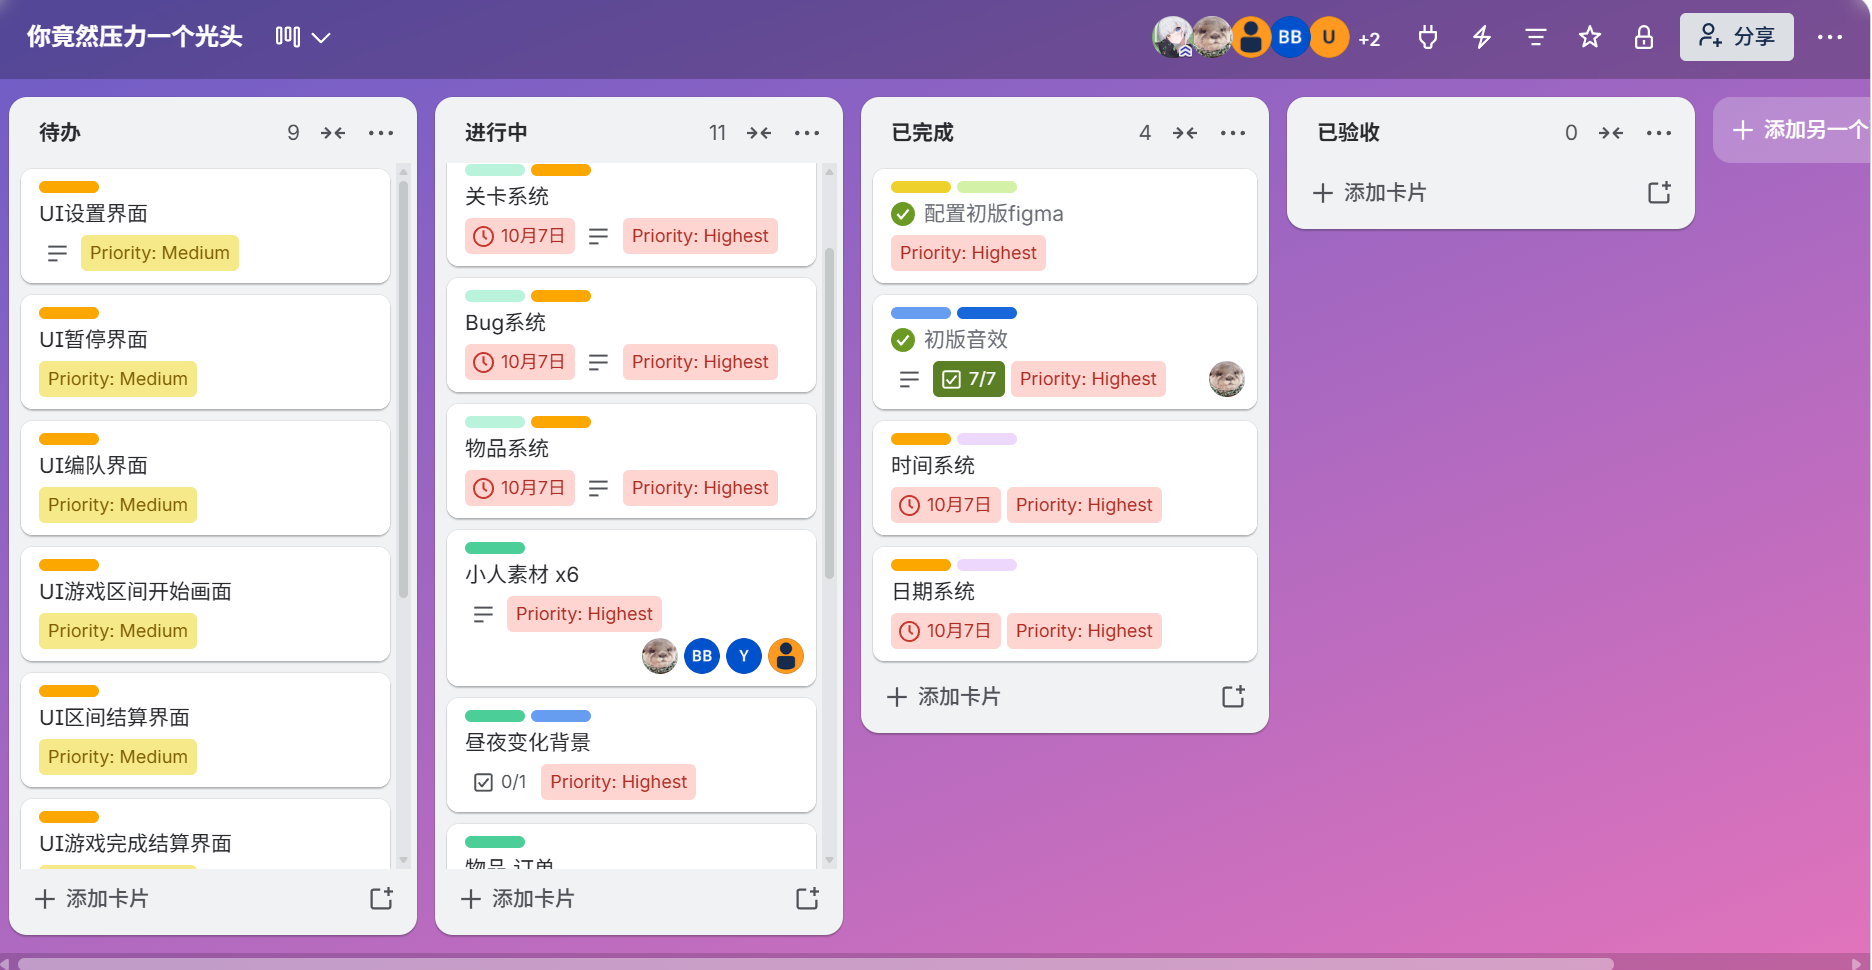This screenshot has width=1872, height=970.
Task: Click 10月7日 due date on 关卡系统
Action: point(520,236)
